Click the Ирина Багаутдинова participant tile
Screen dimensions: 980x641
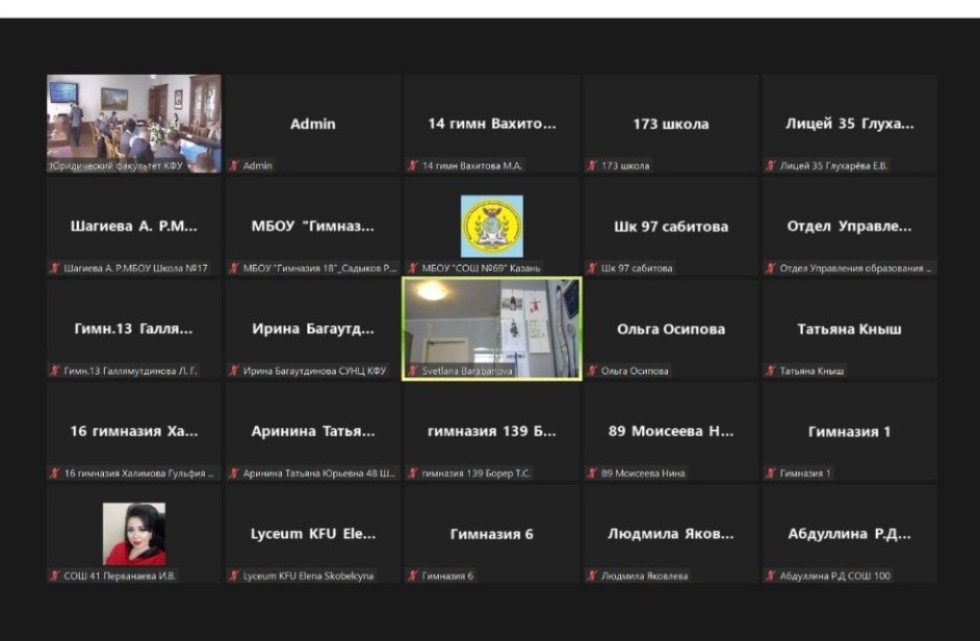click(x=313, y=329)
